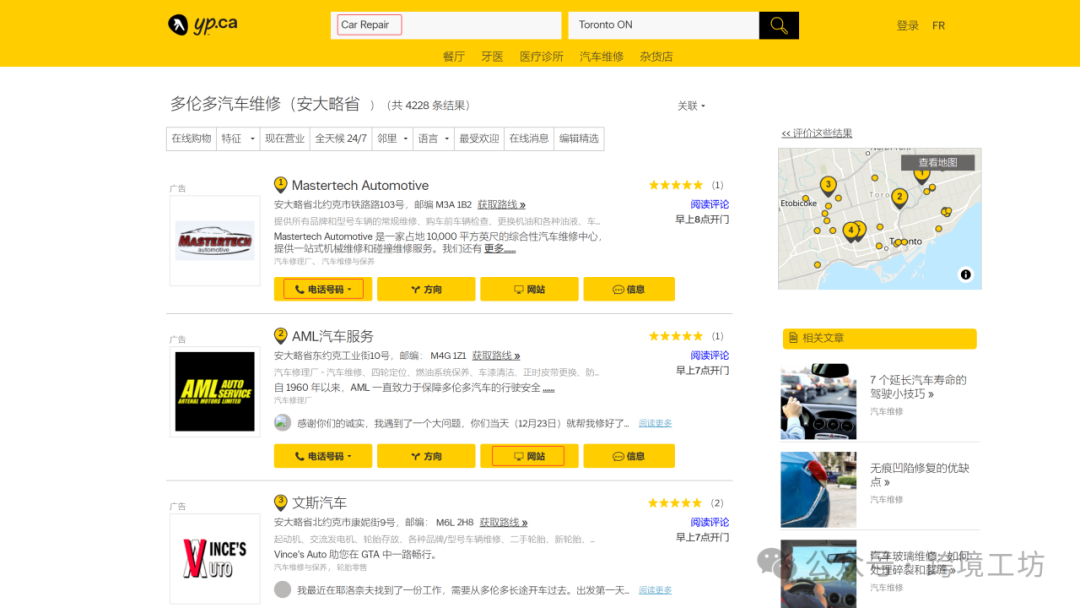The height and width of the screenshot is (608, 1080).
Task: Toggle the 在线购物 filter
Action: pos(190,138)
